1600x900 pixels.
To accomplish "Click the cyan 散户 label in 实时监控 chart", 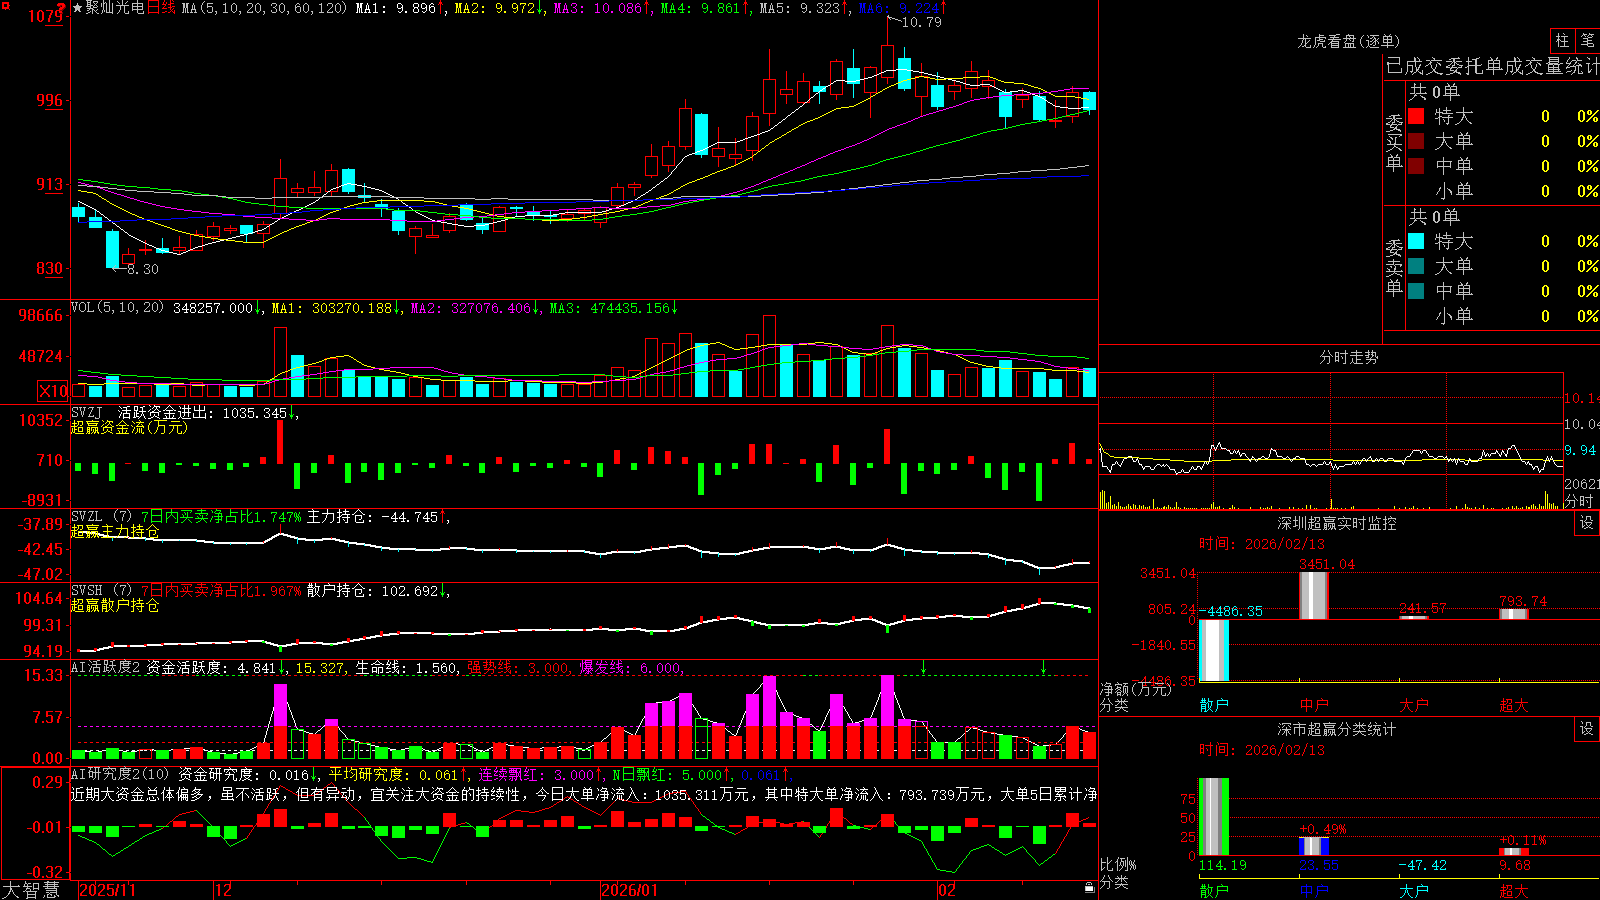I will [x=1214, y=705].
